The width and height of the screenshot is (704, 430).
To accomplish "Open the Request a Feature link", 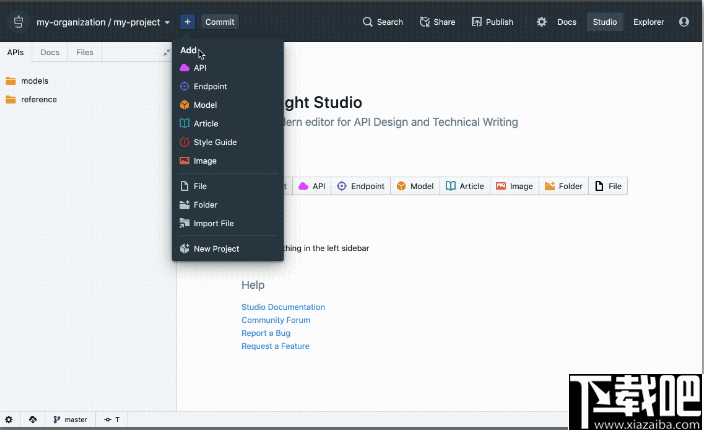I will [x=275, y=346].
